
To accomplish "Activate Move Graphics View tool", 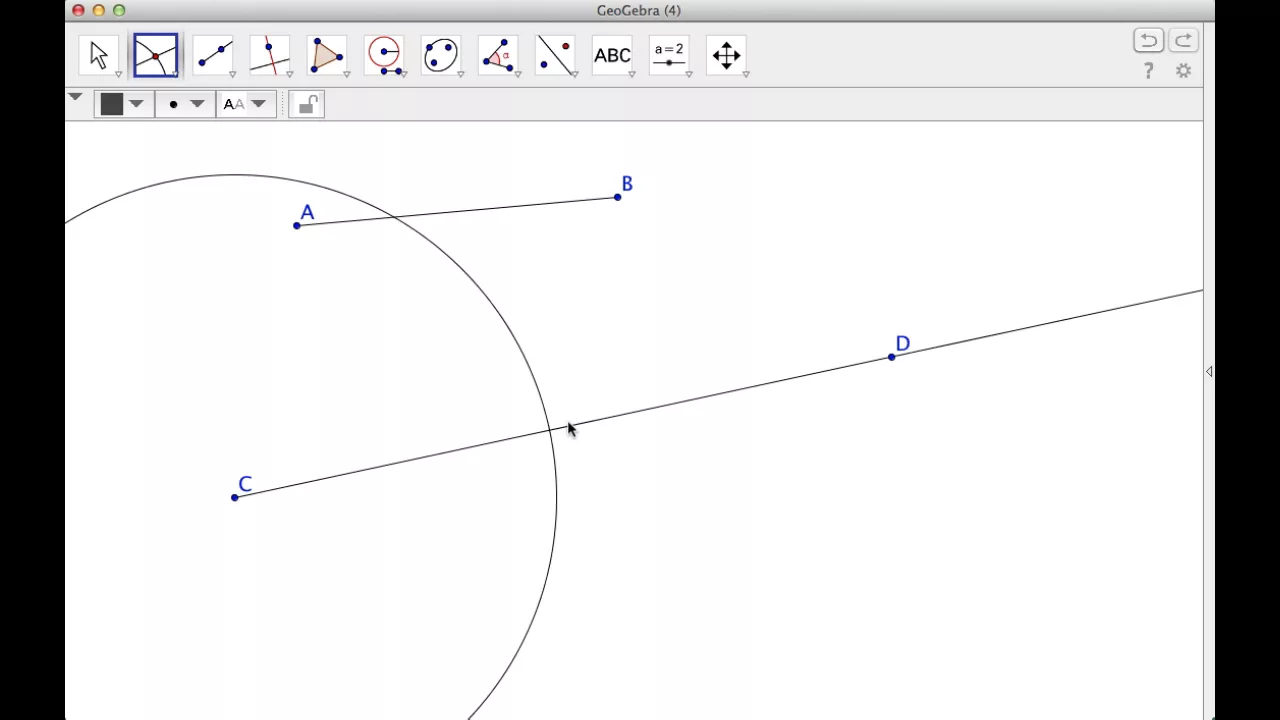I will [x=726, y=55].
